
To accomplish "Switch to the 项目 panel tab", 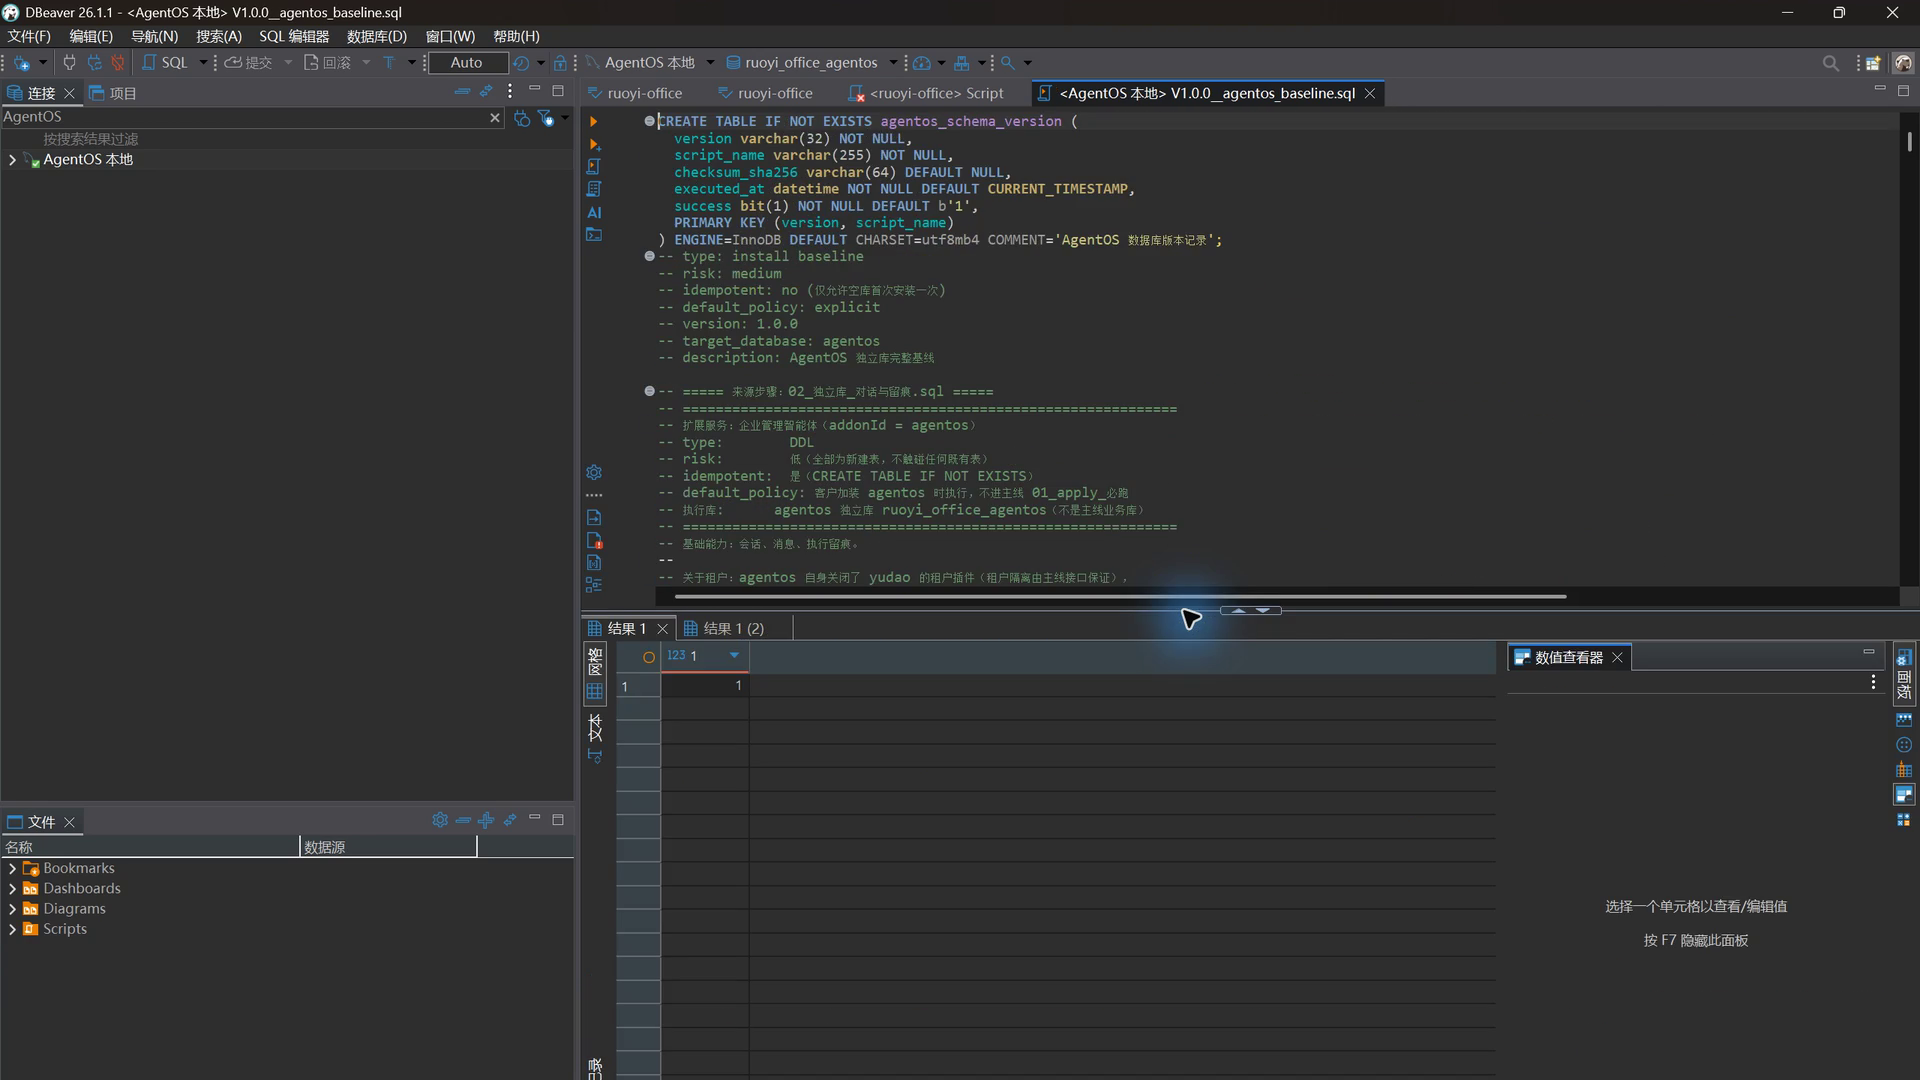I will coord(113,93).
